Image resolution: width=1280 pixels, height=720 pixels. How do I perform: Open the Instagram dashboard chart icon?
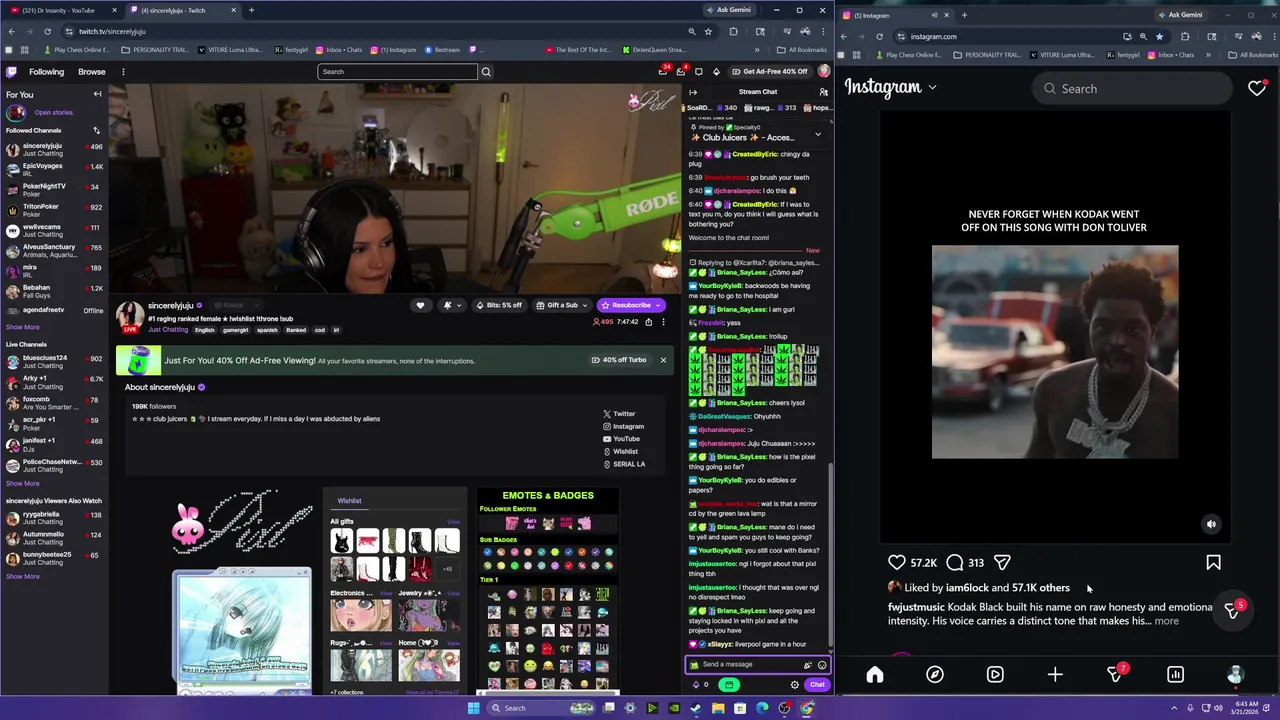(1176, 675)
